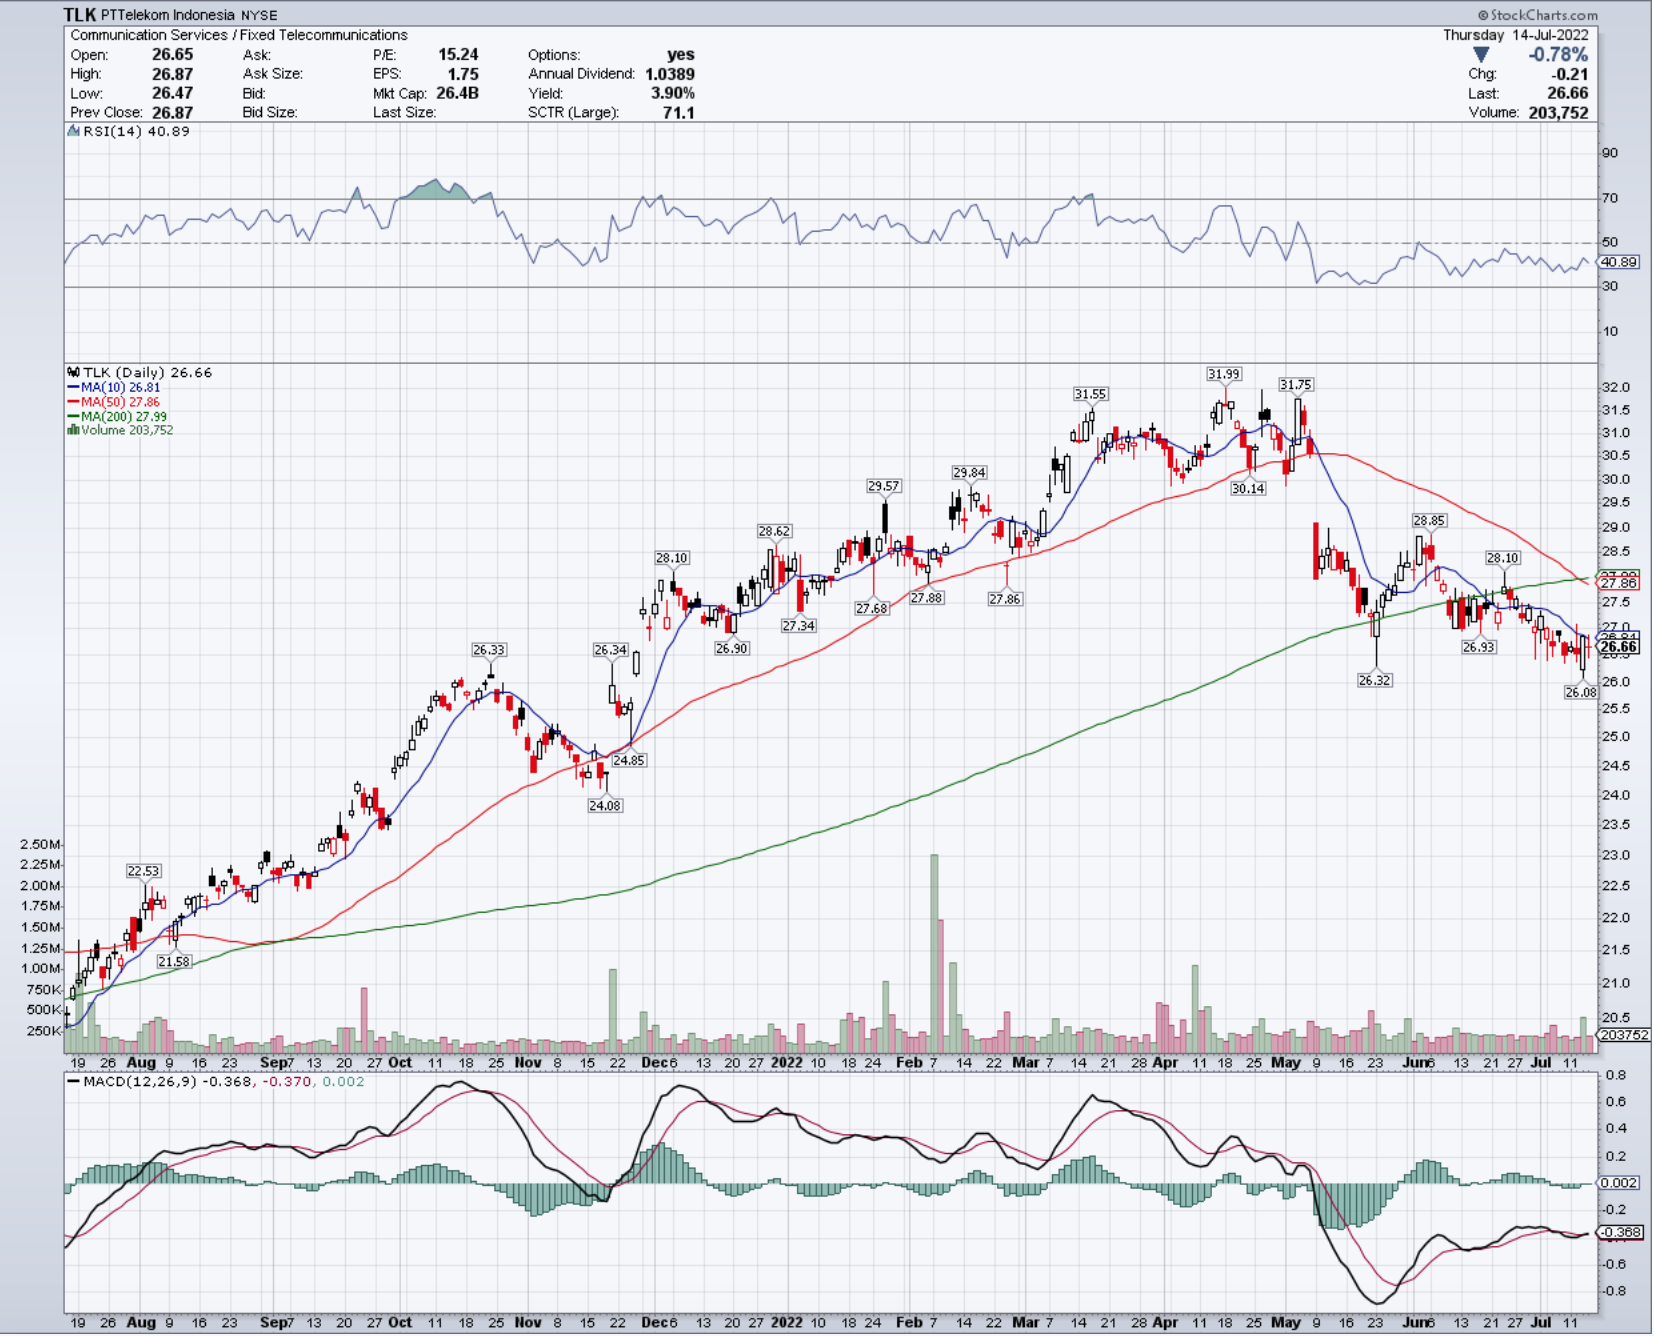Click the 27.34 price low label
Viewport: 1654px width, 1336px height.
pos(798,625)
